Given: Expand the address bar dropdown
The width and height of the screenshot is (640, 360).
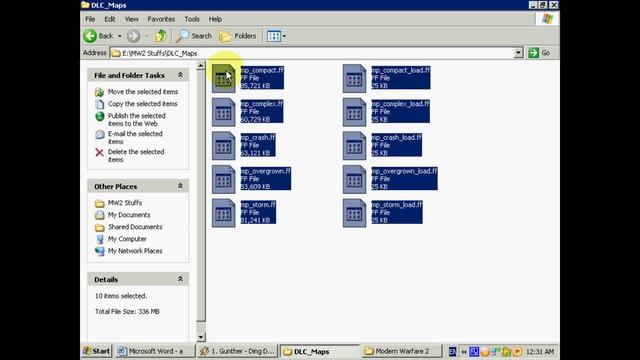Looking at the screenshot, I should pyautogui.click(x=518, y=53).
